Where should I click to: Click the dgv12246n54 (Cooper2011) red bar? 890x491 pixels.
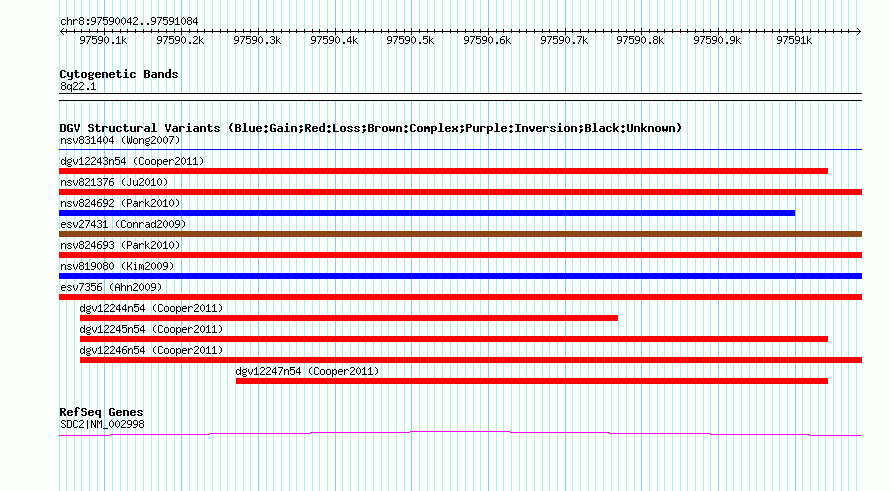coord(471,360)
